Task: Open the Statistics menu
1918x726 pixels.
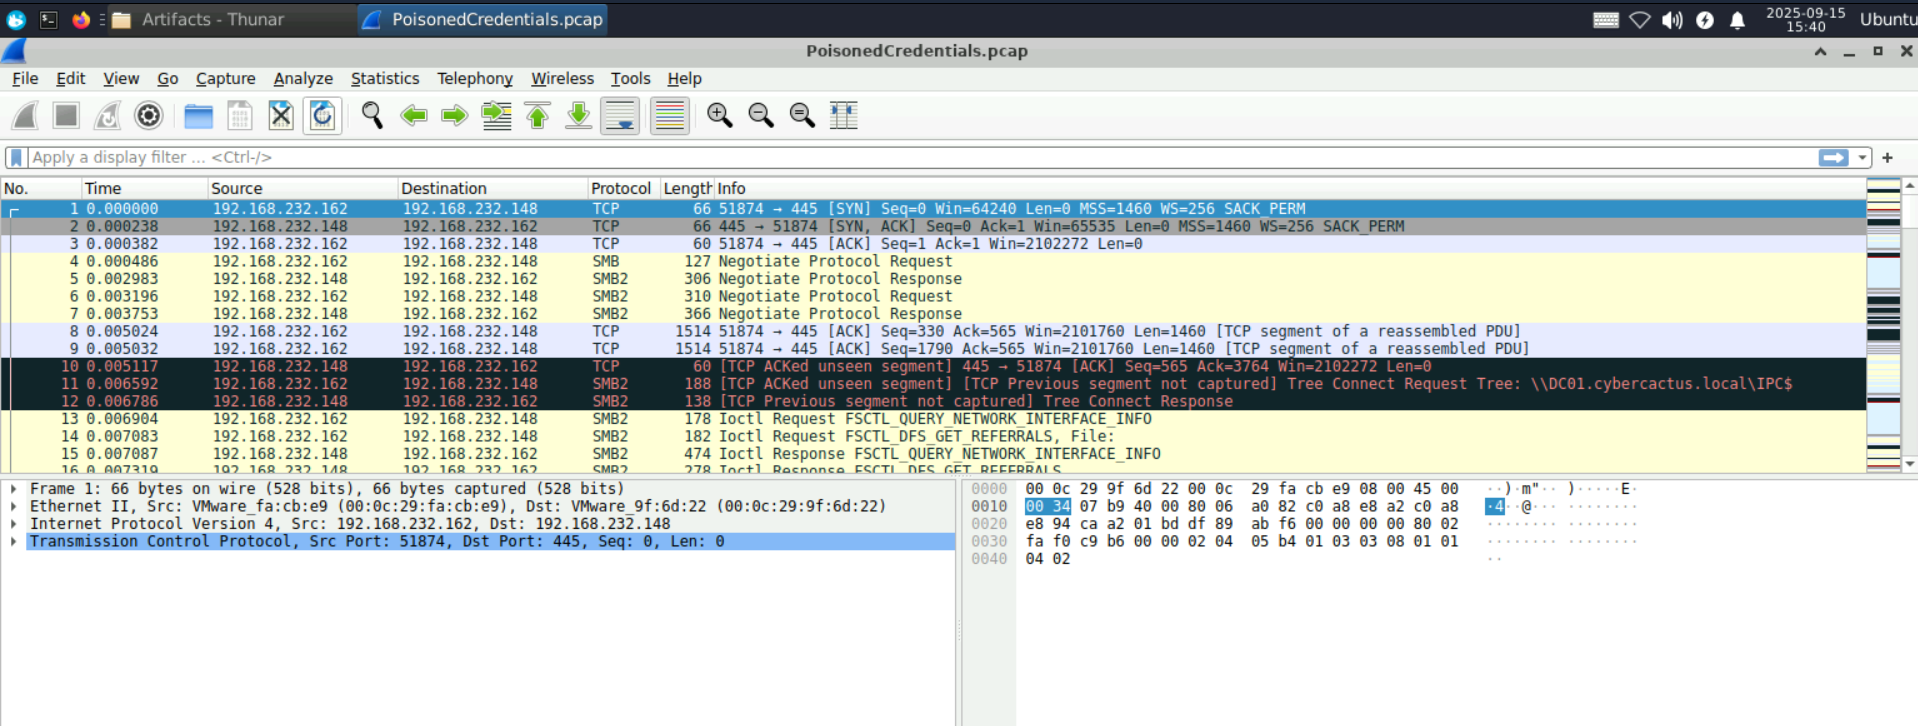Action: pyautogui.click(x=384, y=78)
